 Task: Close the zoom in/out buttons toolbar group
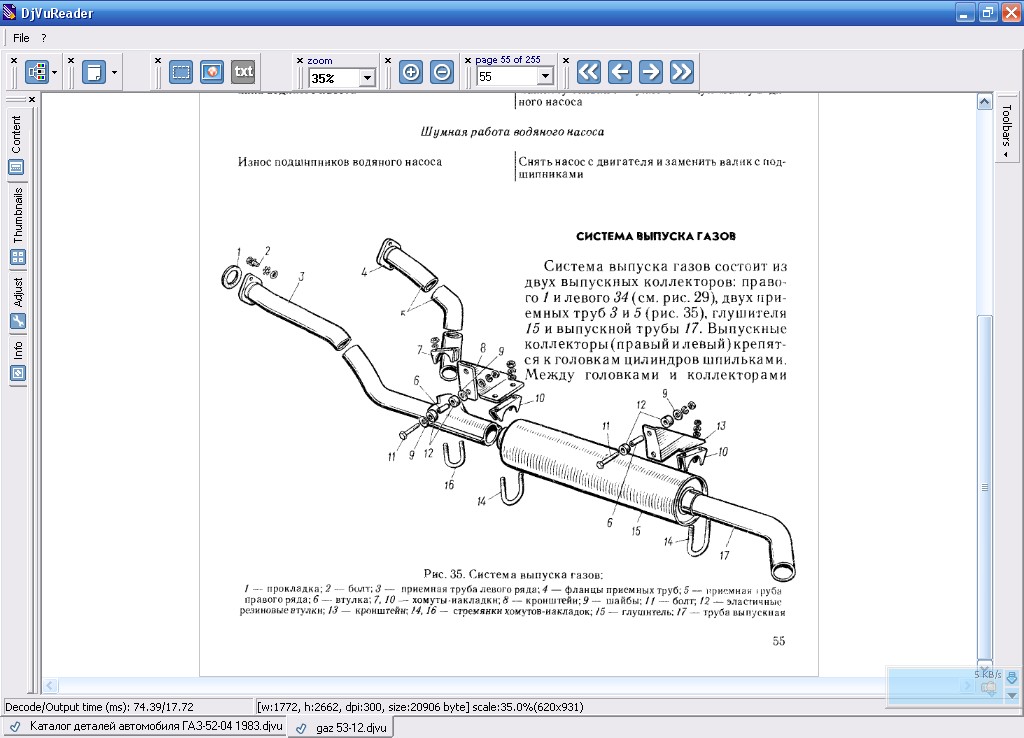point(388,60)
